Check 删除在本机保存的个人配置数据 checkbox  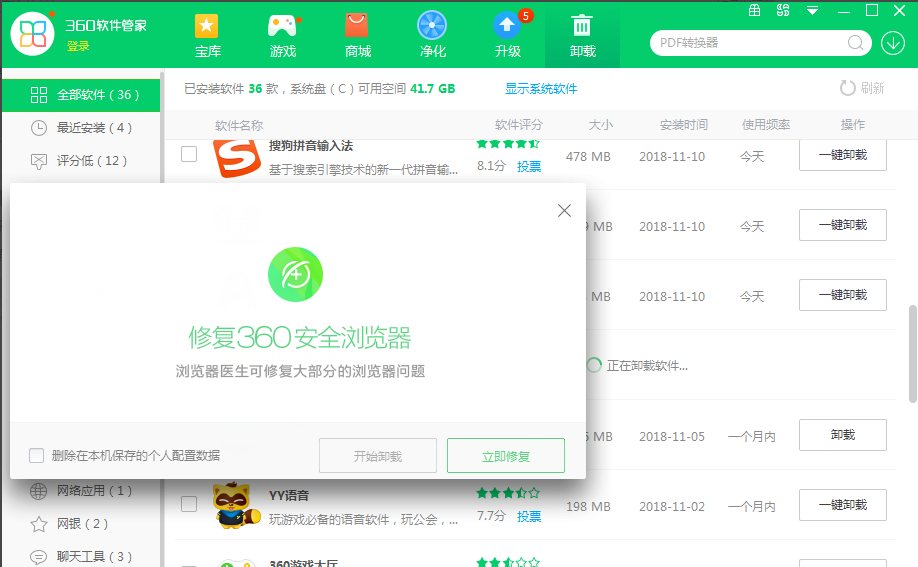click(36, 455)
